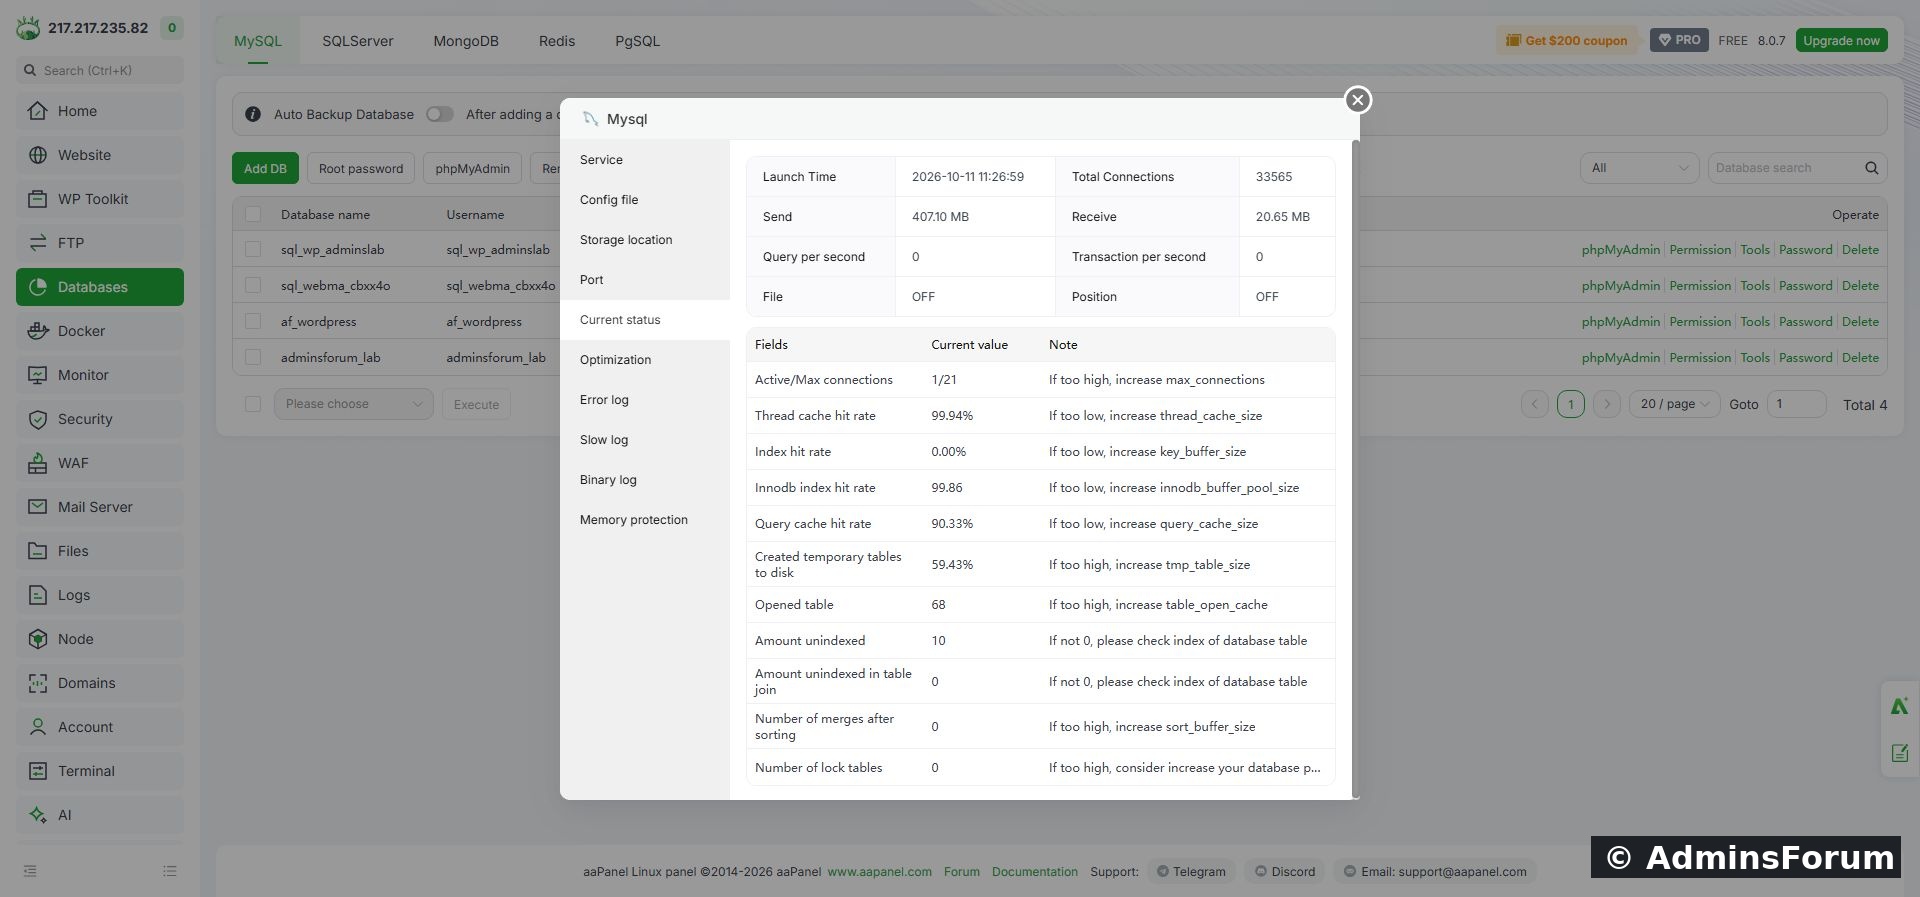Image resolution: width=1920 pixels, height=897 pixels.
Task: Check the sql_wp_adminslab row checkbox
Action: (x=253, y=250)
